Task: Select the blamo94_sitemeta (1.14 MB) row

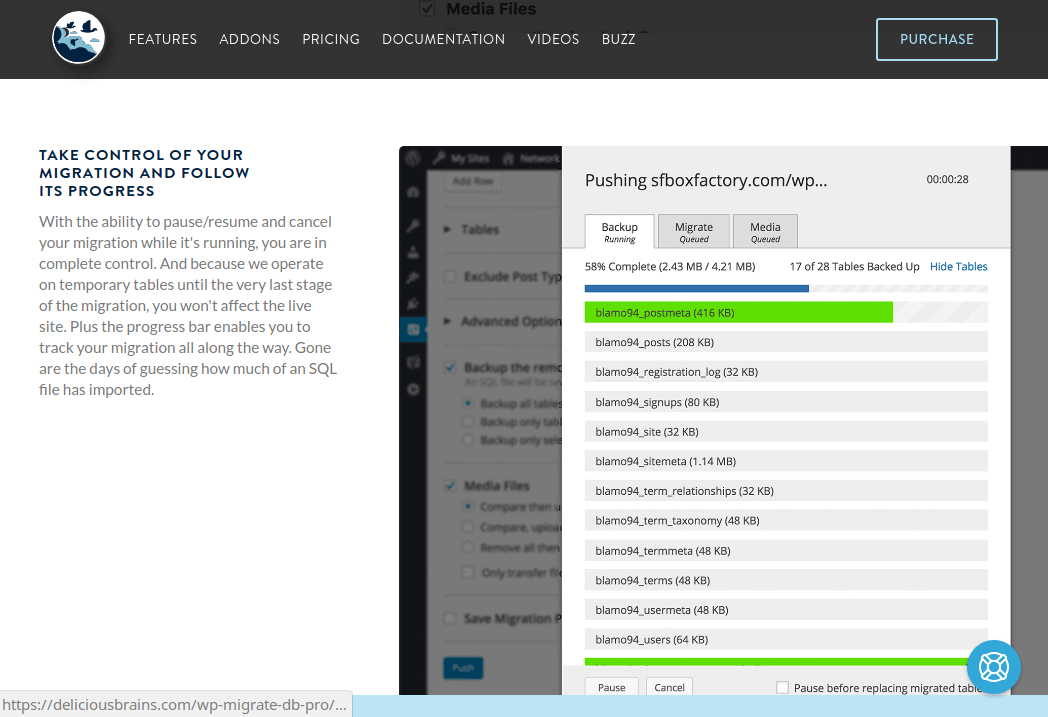Action: pyautogui.click(x=786, y=461)
